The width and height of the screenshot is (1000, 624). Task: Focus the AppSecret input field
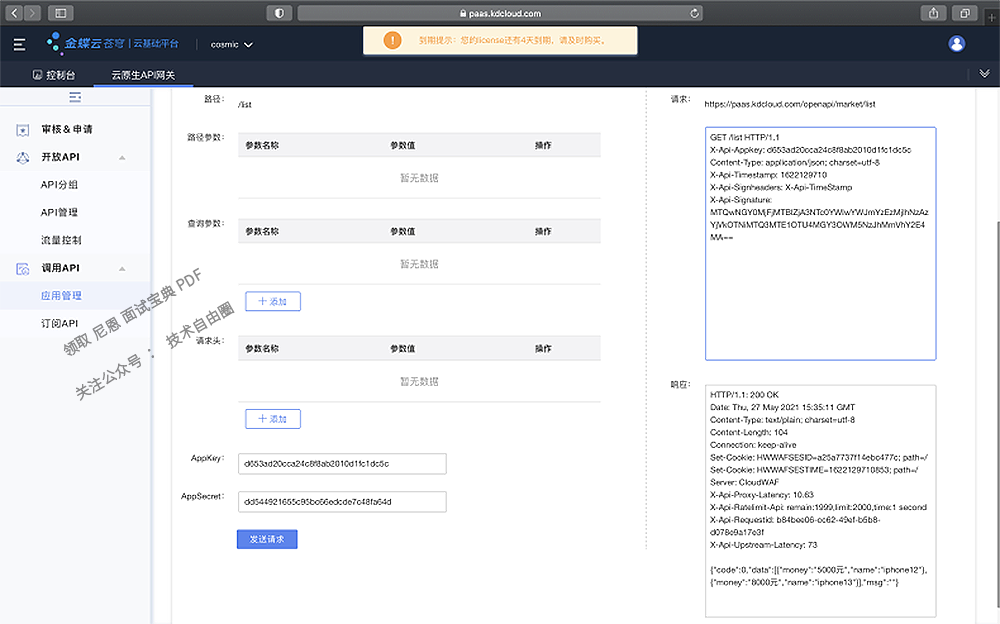[342, 501]
